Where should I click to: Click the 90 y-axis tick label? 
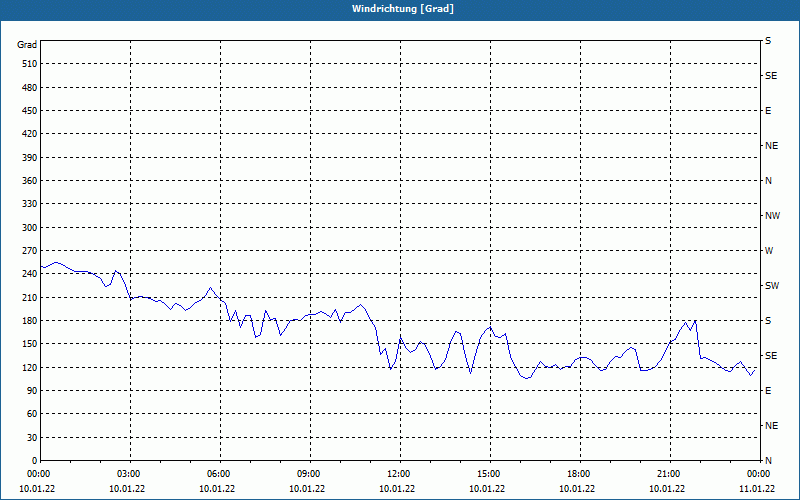[32, 391]
